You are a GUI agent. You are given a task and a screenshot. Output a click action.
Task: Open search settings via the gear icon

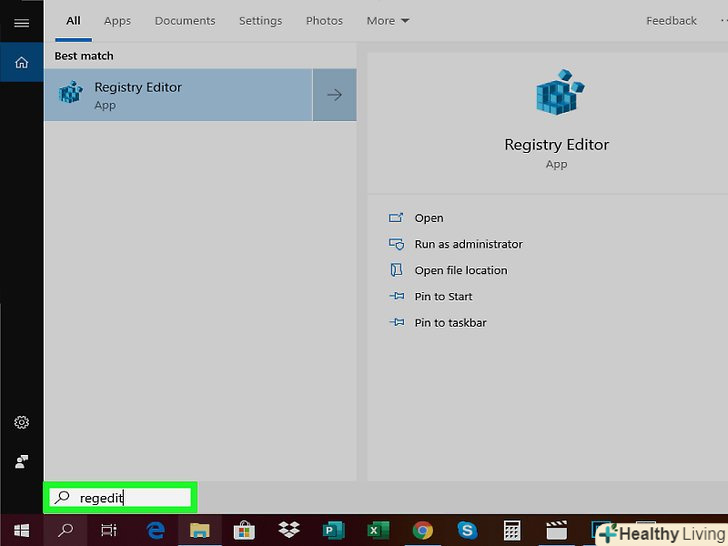pos(21,423)
